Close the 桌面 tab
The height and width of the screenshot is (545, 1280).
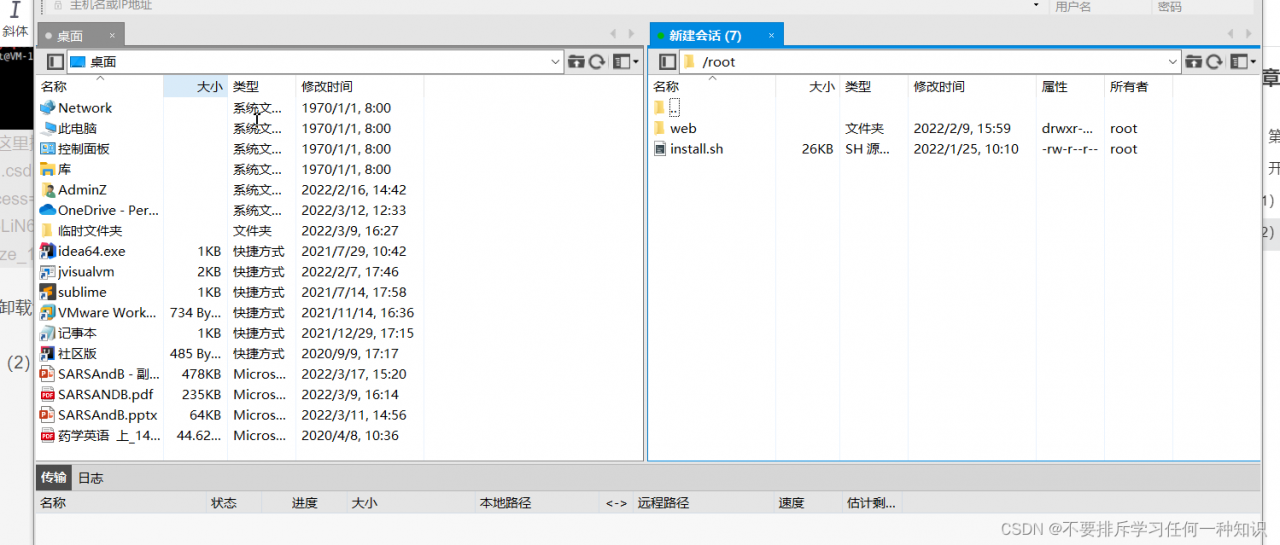[x=112, y=36]
